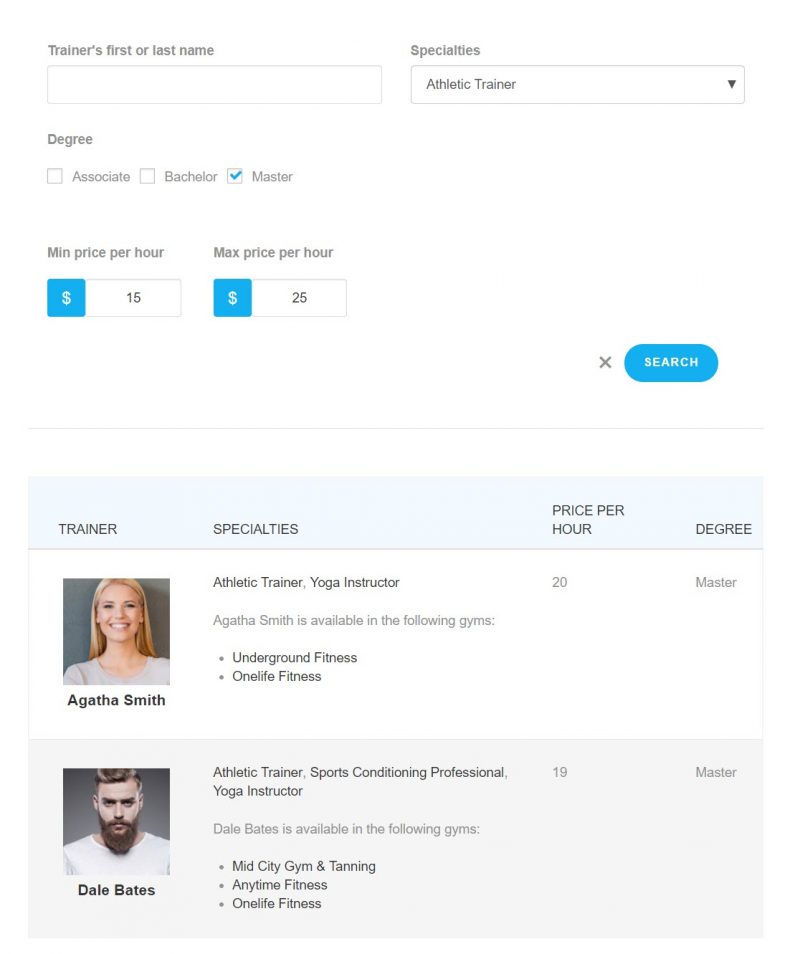Click the Master degree cell for Agatha Smith
The width and height of the screenshot is (800, 954).
(x=716, y=583)
